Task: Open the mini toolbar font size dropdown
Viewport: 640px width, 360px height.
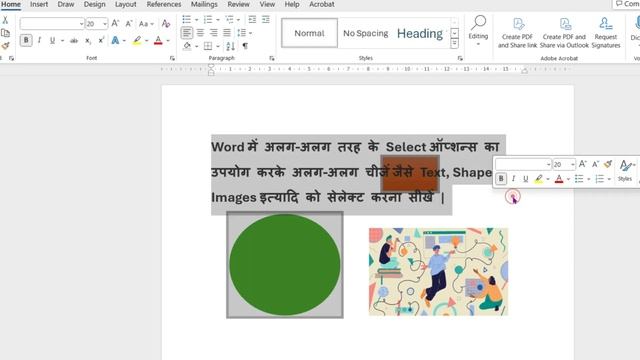Action: pos(573,164)
